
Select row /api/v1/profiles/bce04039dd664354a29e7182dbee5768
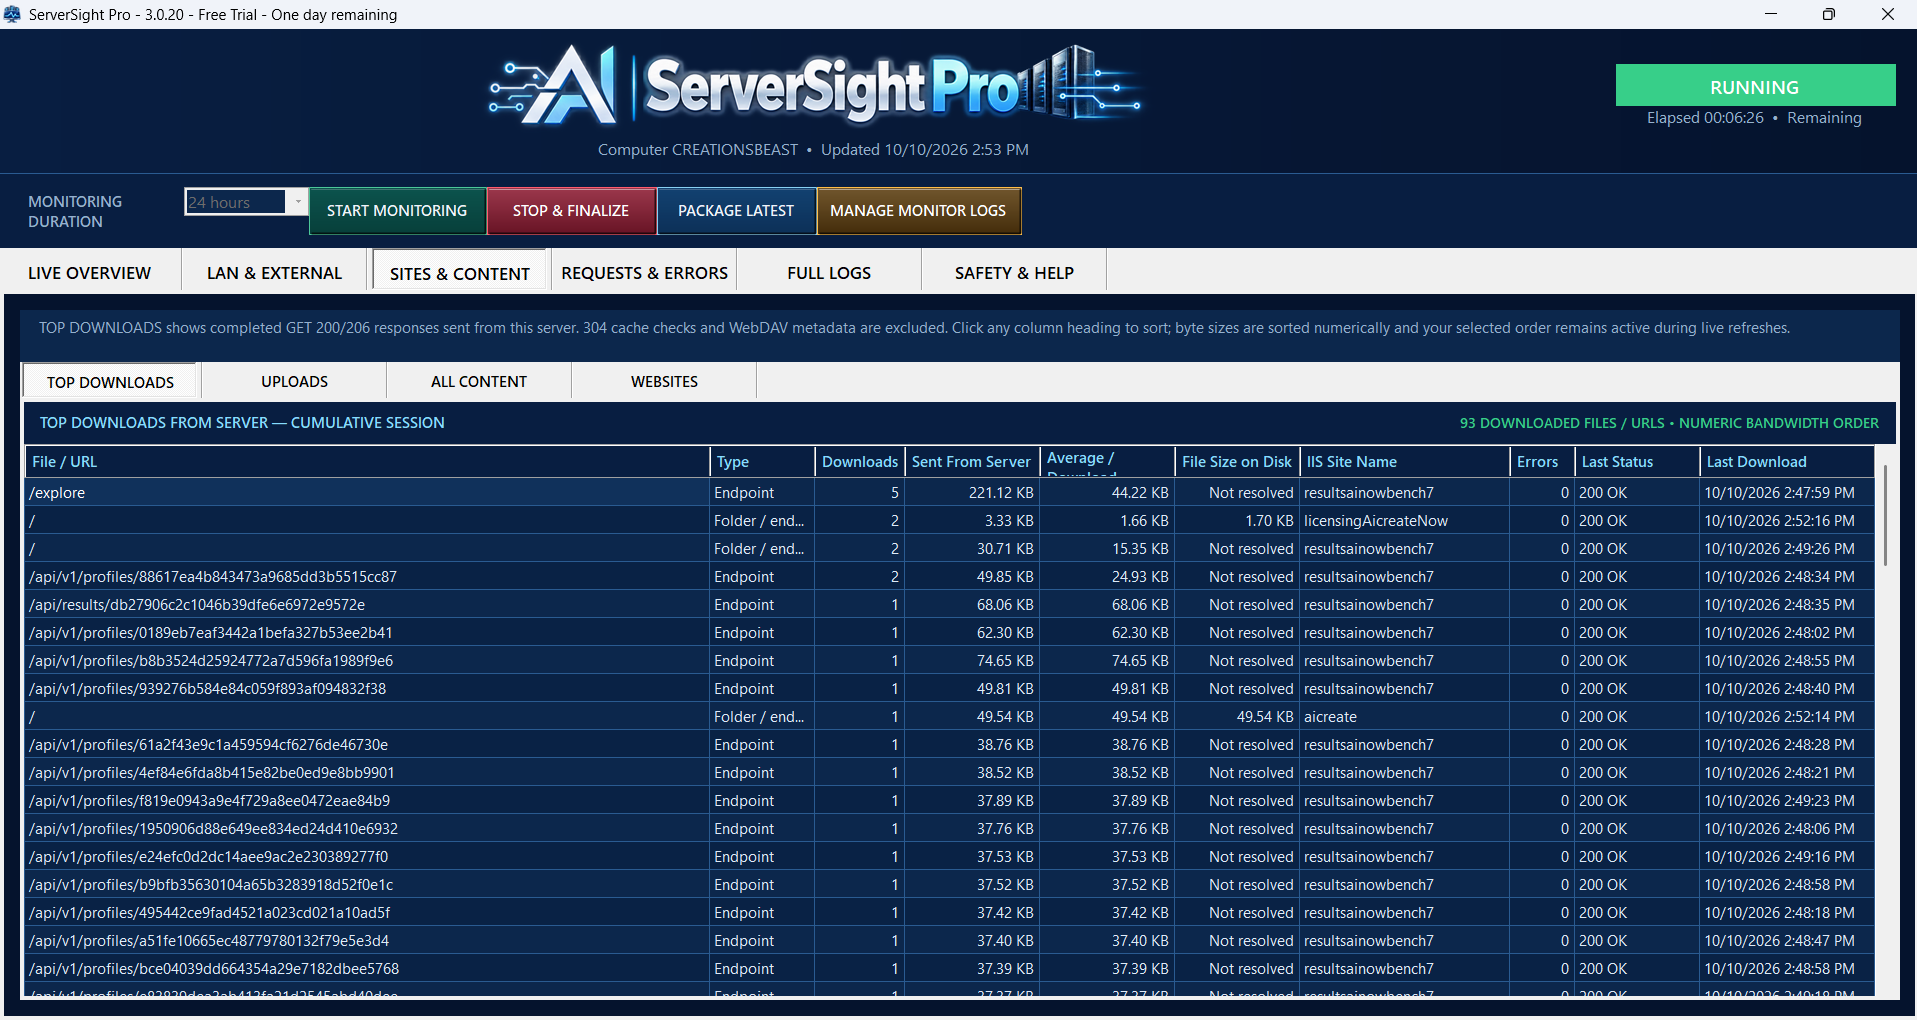pos(949,969)
